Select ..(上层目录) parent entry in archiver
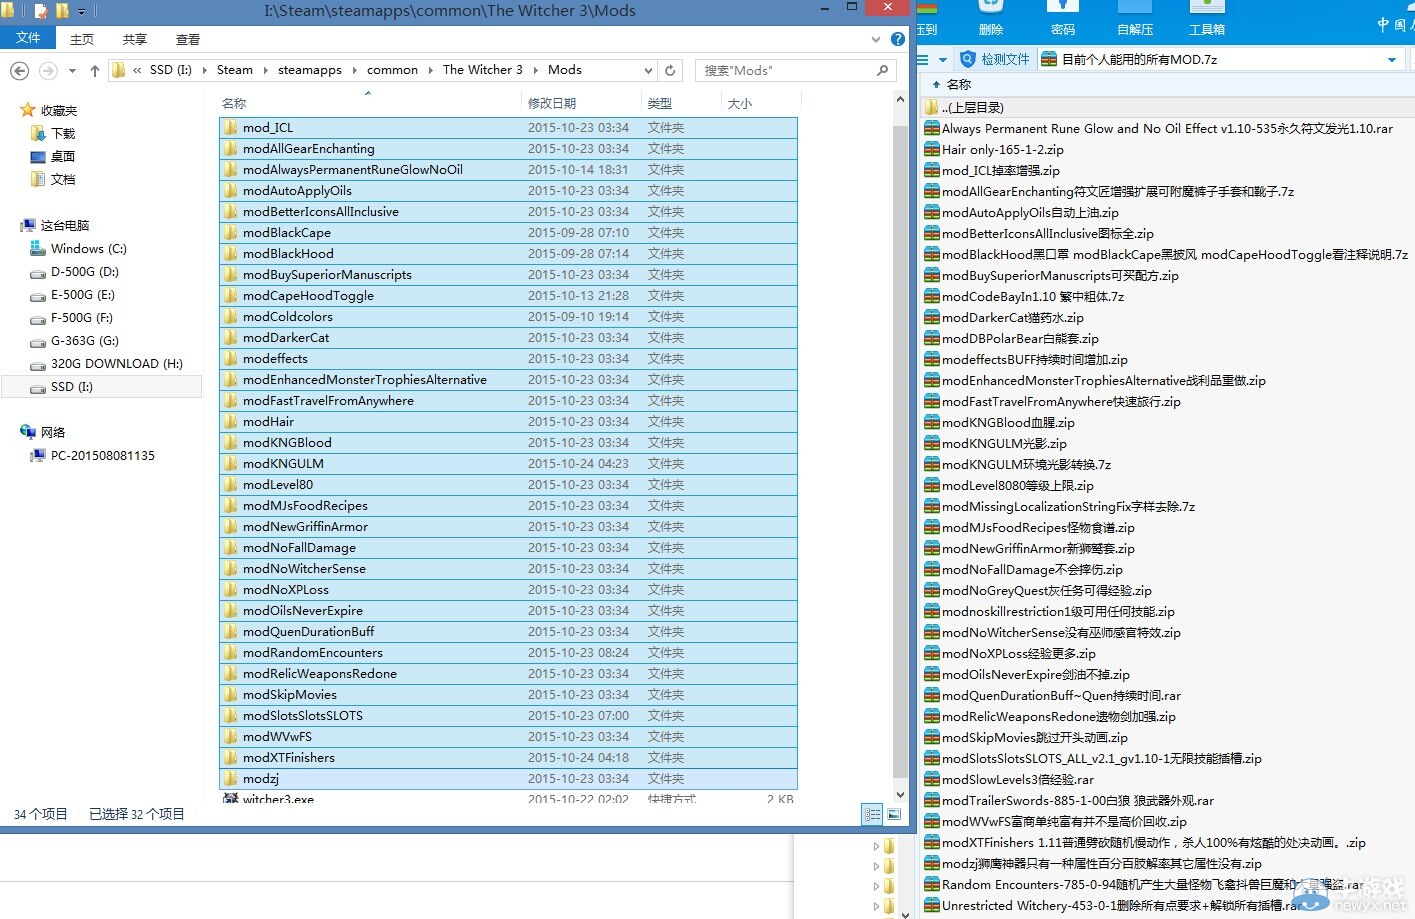 [965, 107]
